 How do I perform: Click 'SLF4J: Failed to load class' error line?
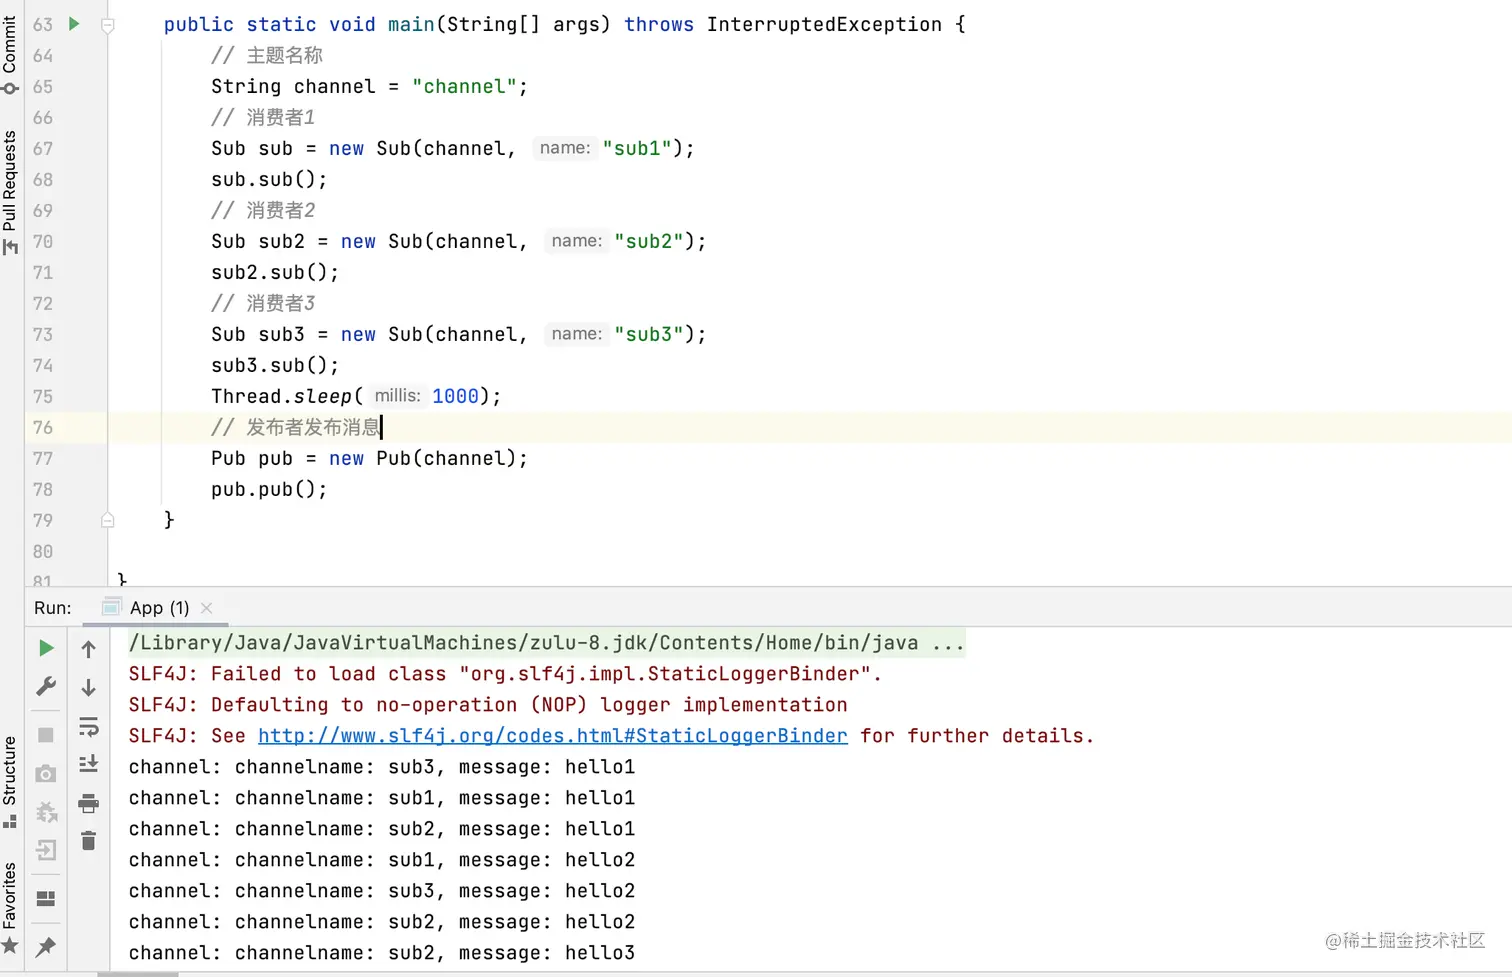click(505, 674)
